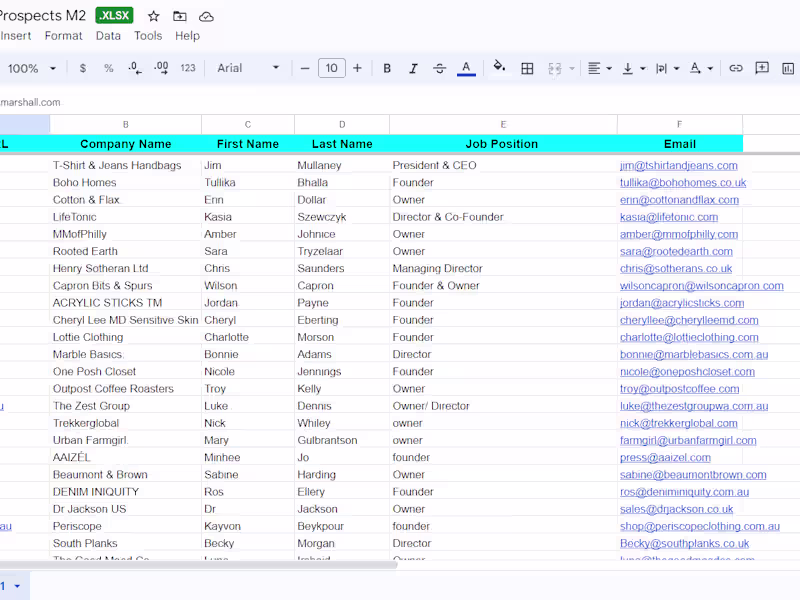
Task: Select the last name cell Szewczyk
Action: click(342, 217)
